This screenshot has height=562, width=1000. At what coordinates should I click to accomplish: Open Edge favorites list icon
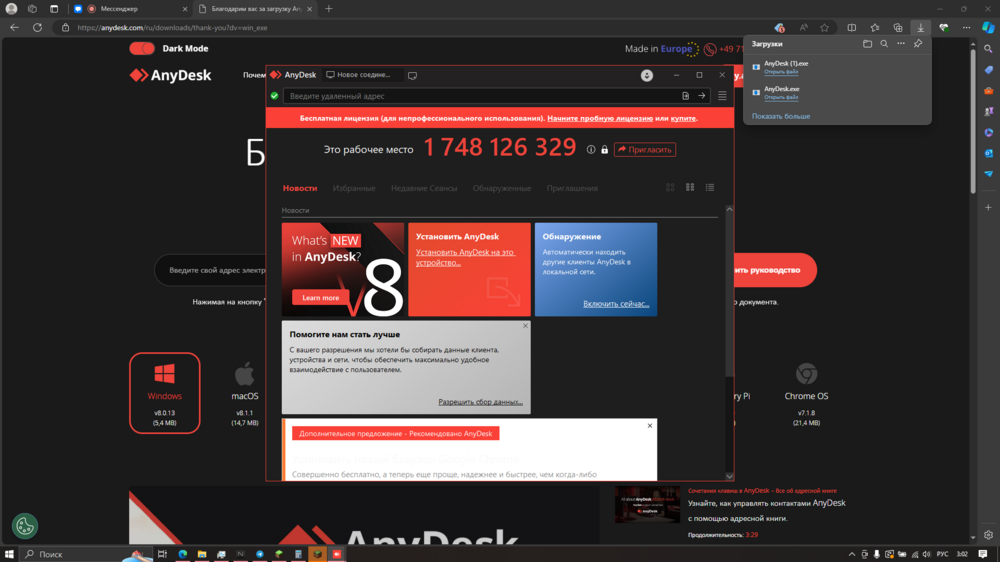coord(874,27)
